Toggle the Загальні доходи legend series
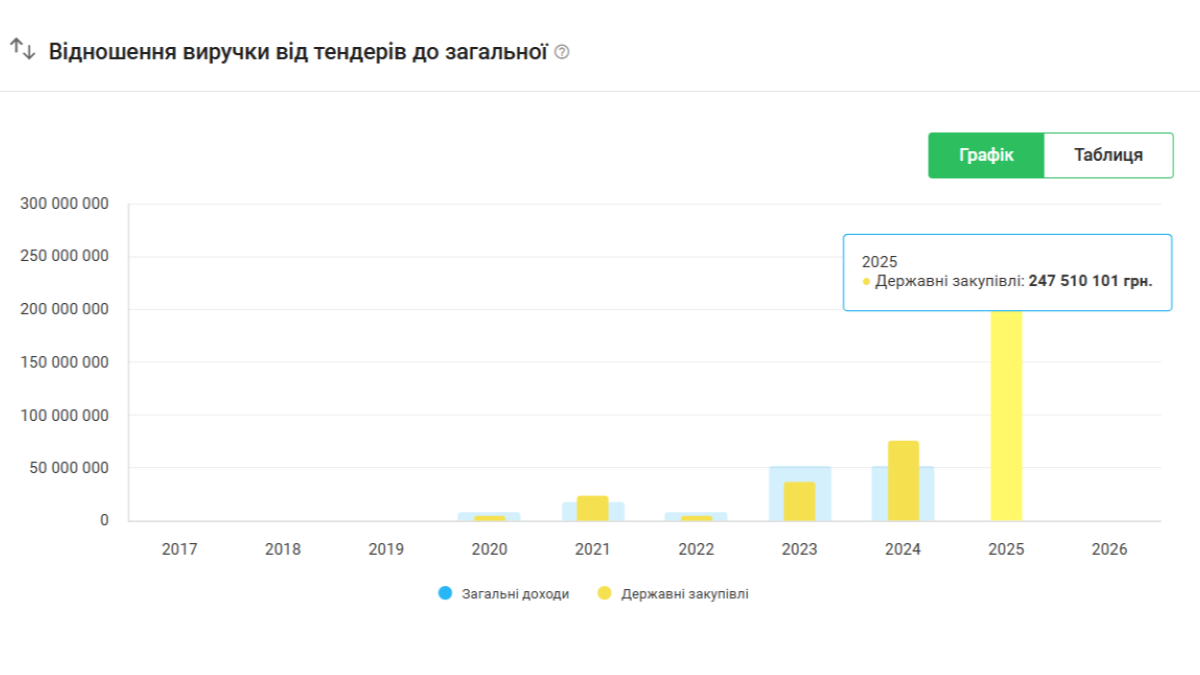The height and width of the screenshot is (675, 1200). [x=514, y=594]
